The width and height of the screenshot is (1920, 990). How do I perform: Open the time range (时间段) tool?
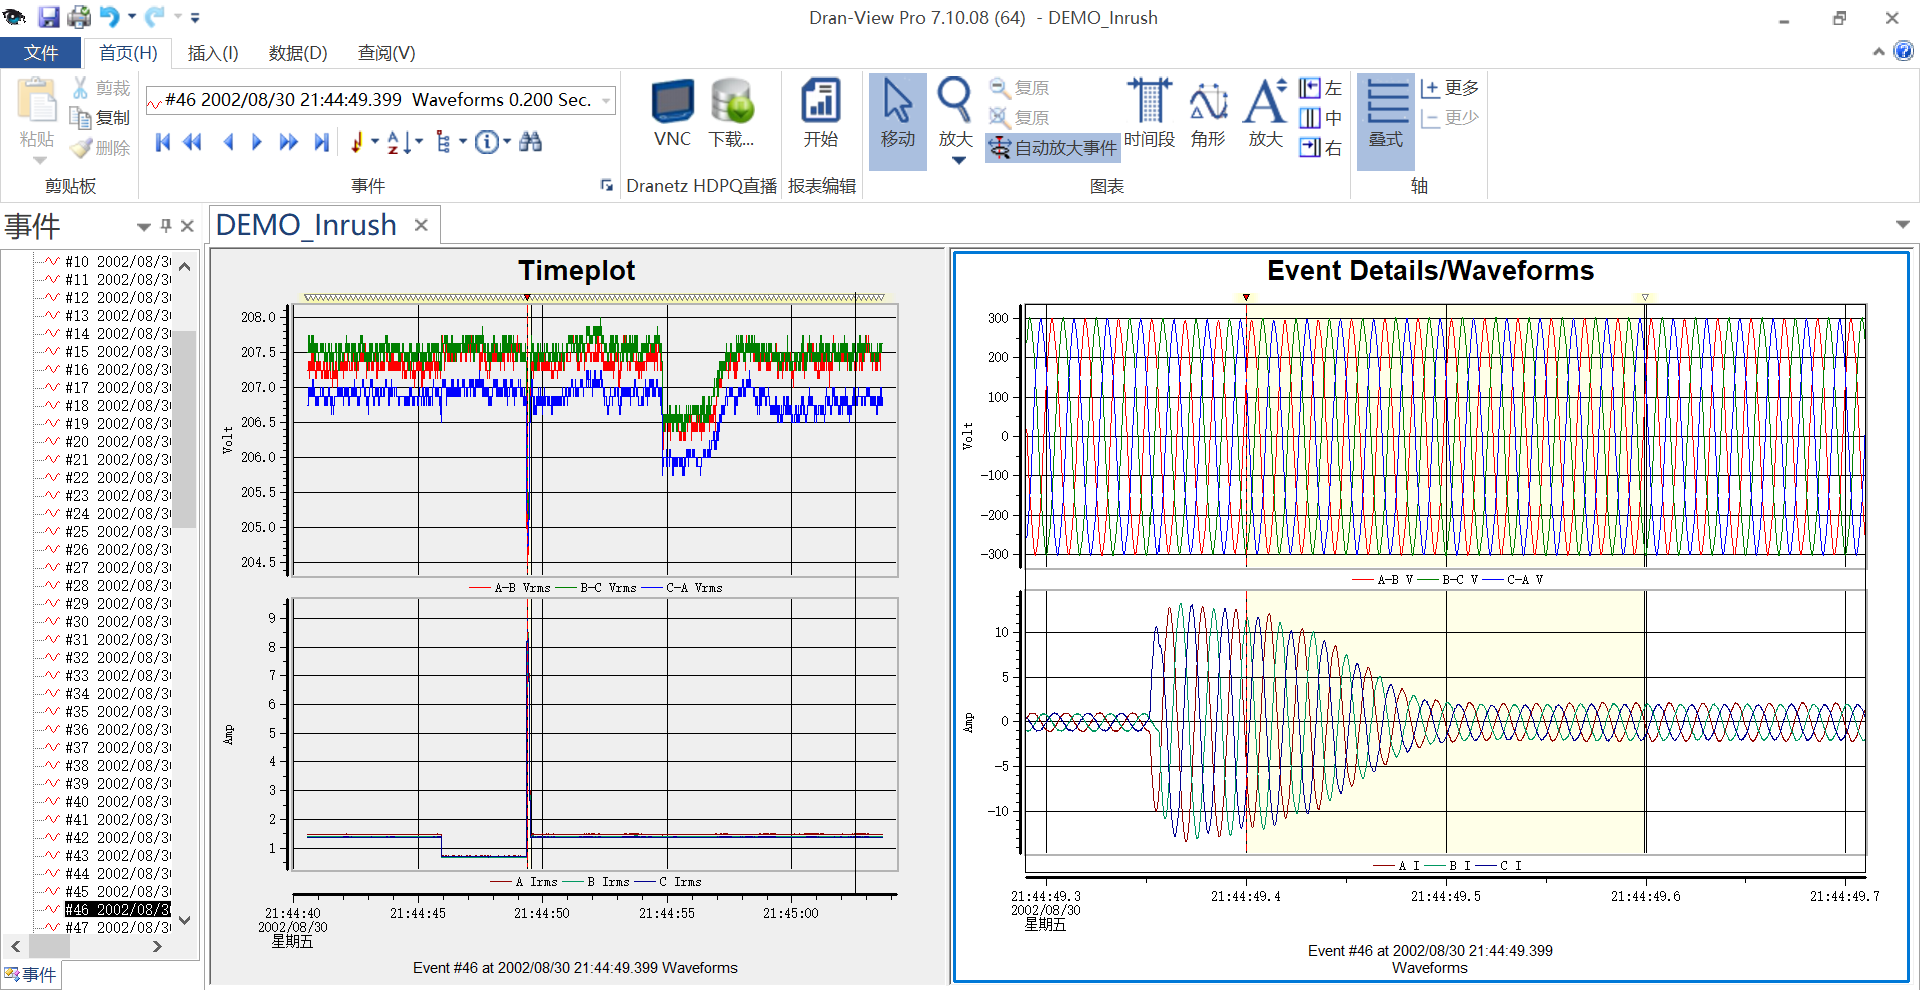point(1149,112)
